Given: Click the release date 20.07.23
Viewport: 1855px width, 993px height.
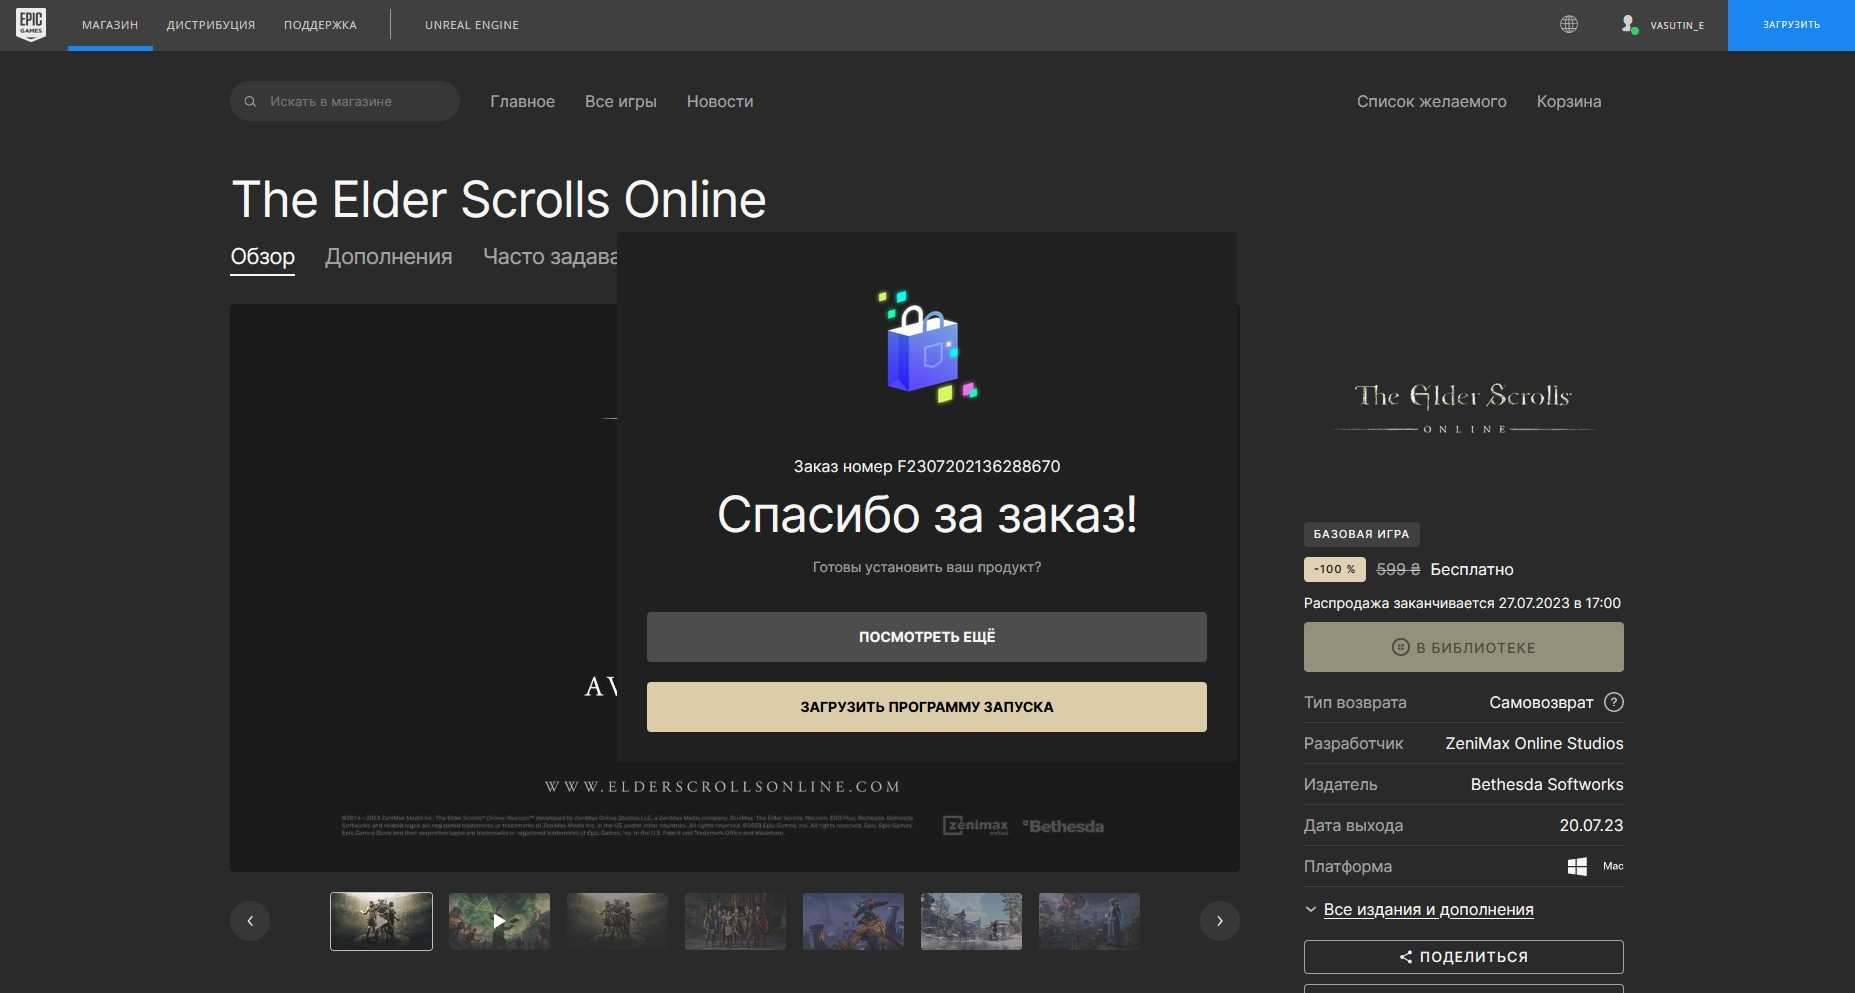Looking at the screenshot, I should [1591, 825].
